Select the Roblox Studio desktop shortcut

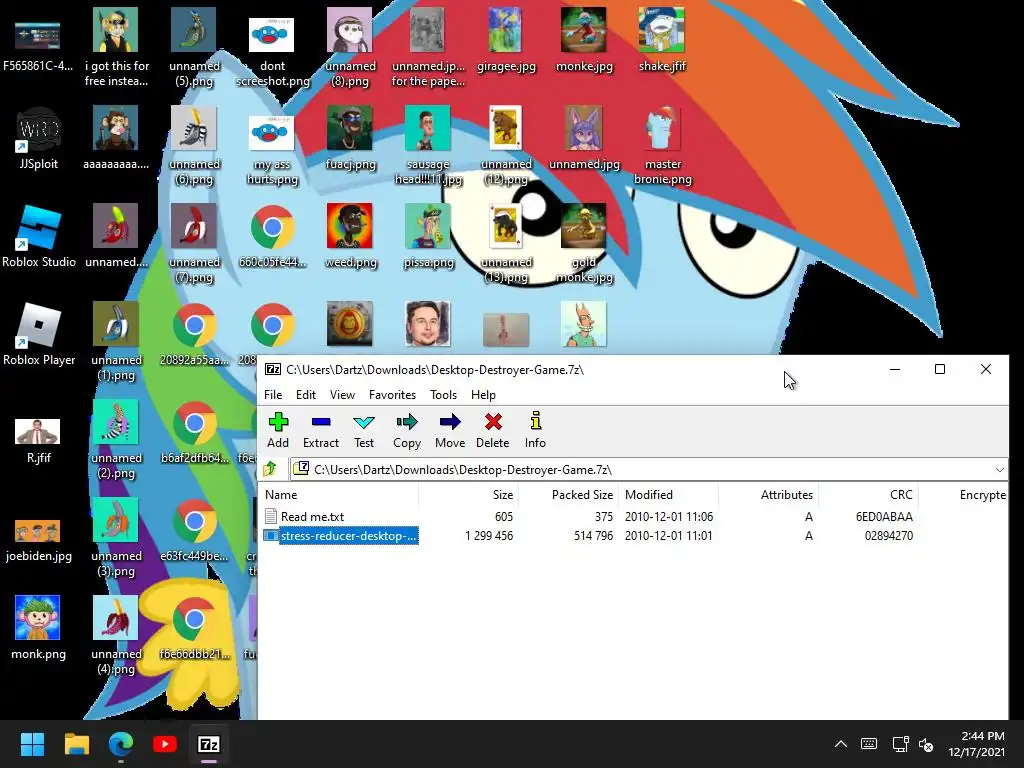pyautogui.click(x=39, y=236)
